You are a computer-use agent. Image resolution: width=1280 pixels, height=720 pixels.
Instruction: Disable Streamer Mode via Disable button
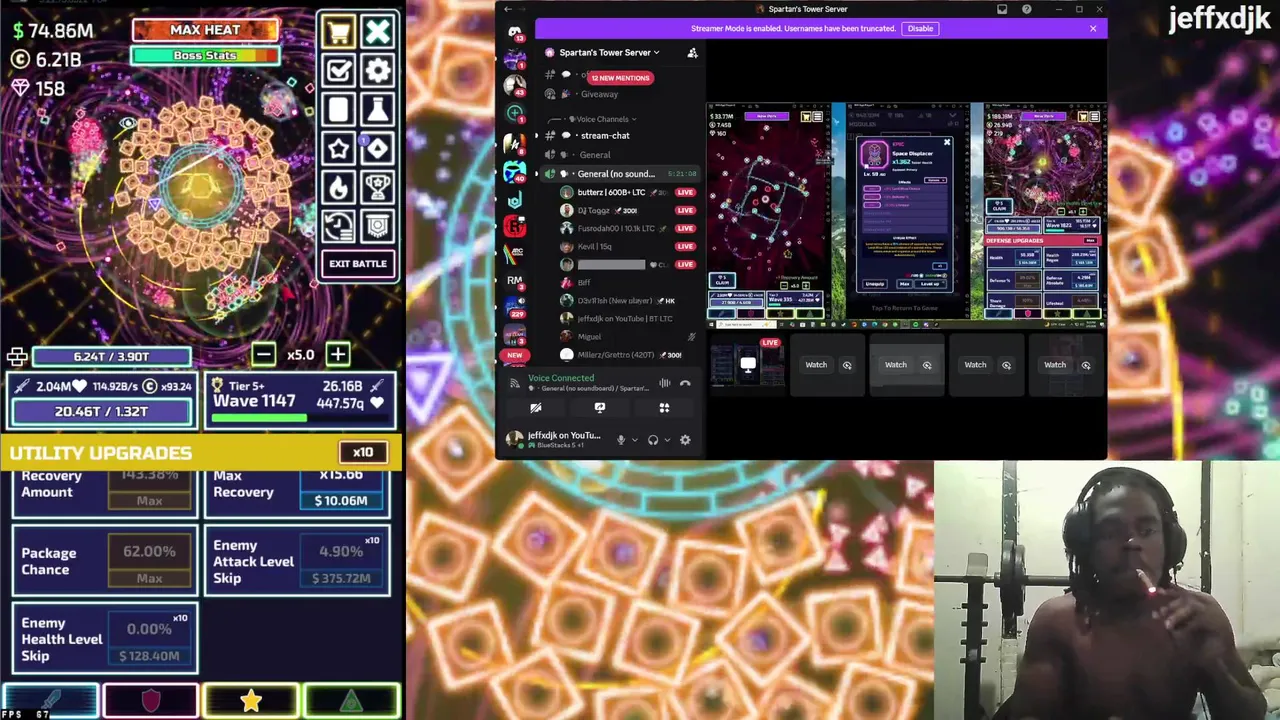coord(920,28)
